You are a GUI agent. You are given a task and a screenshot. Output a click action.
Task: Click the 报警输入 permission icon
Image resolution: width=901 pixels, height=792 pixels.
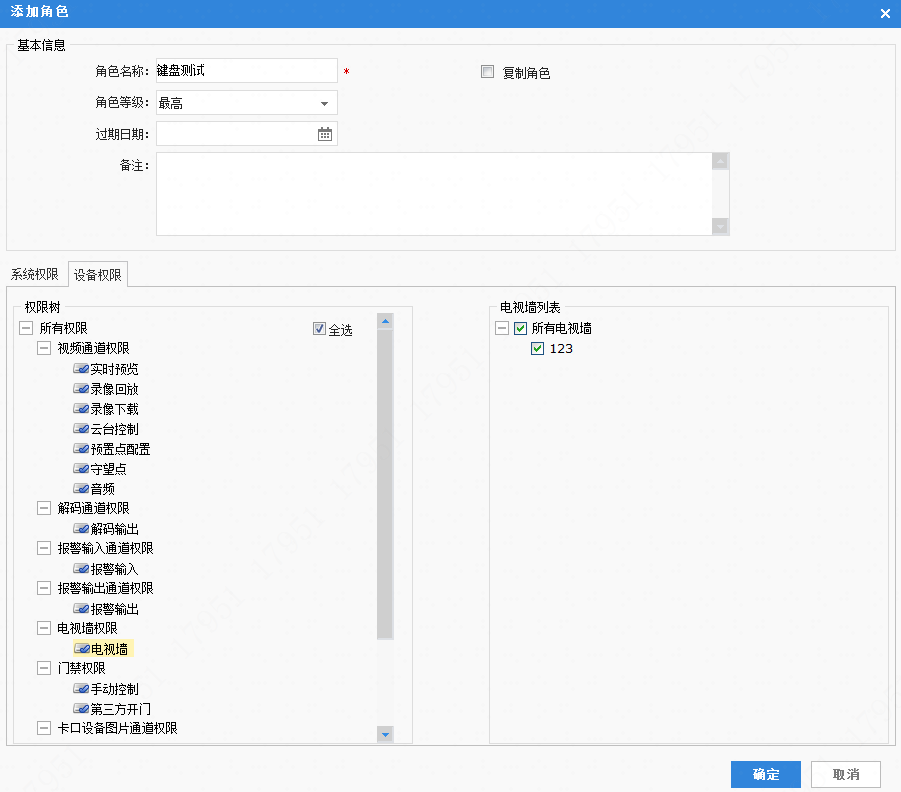81,568
